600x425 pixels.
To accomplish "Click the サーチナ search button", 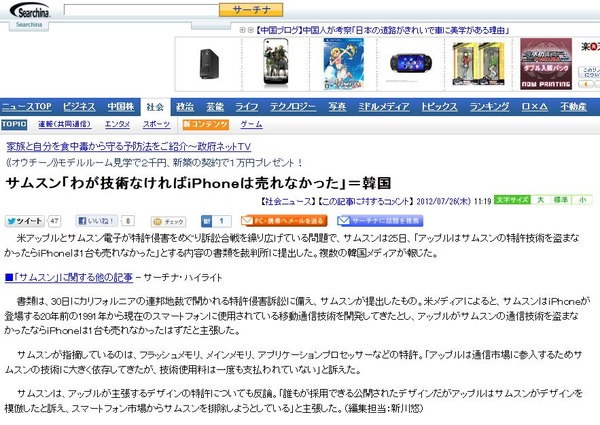I will click(251, 10).
